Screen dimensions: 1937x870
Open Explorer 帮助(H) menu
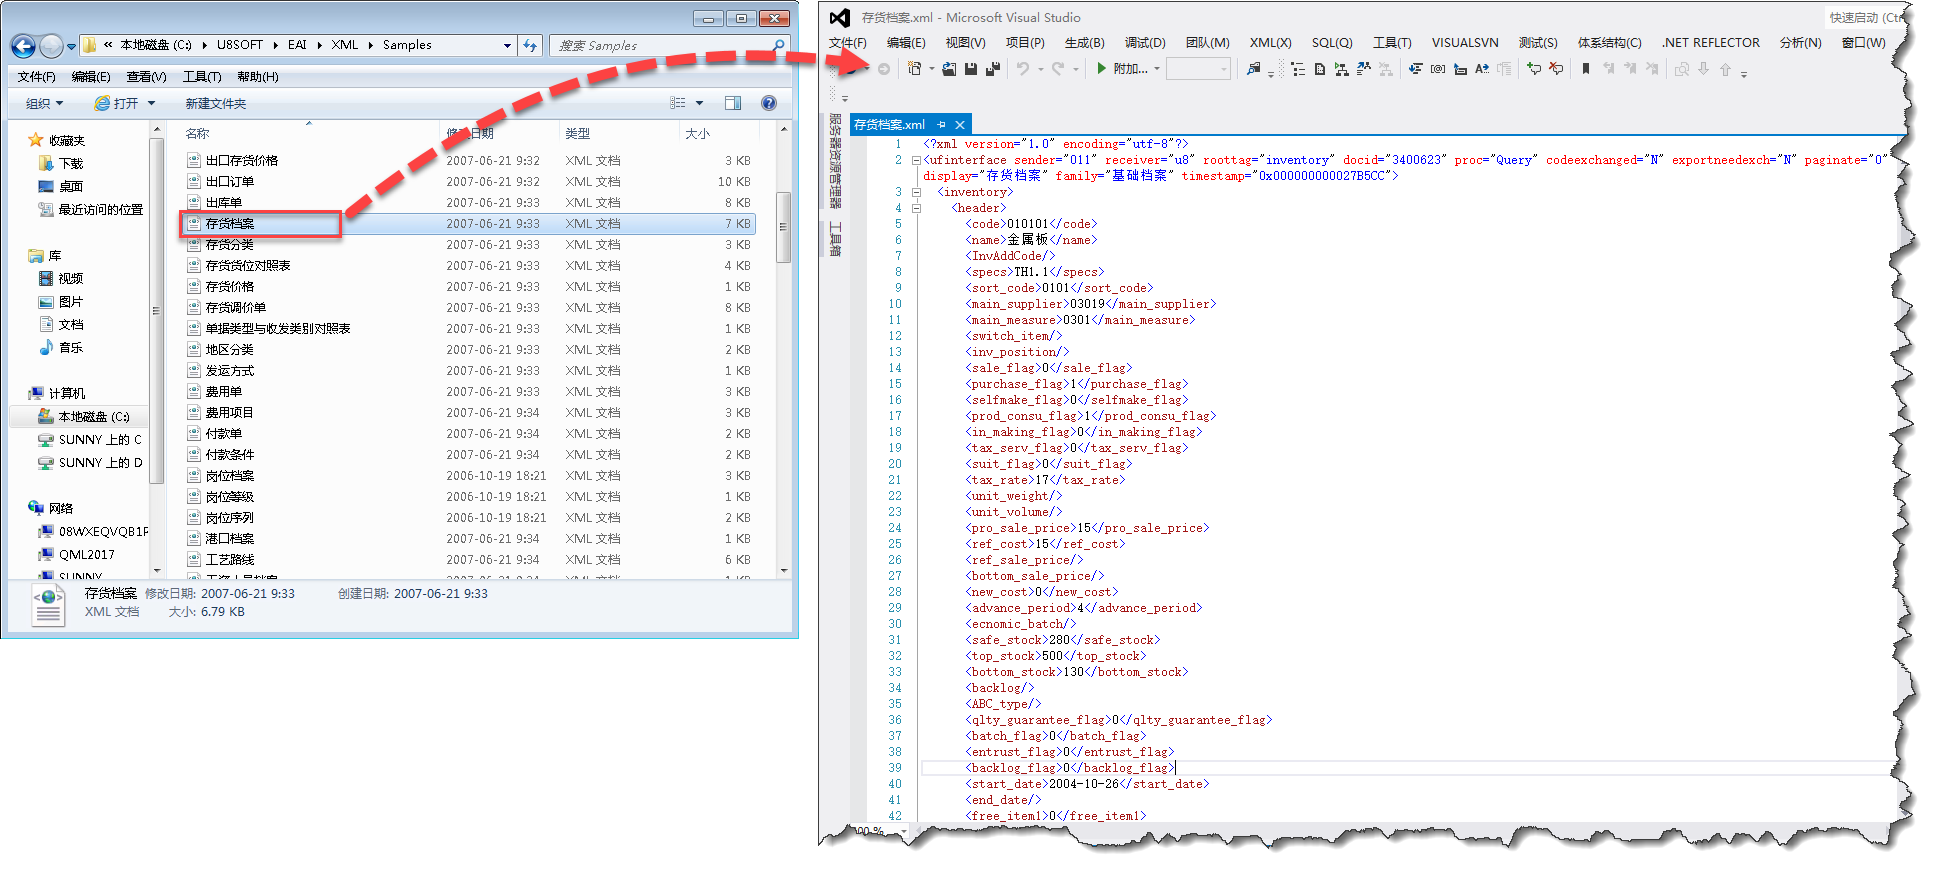pos(258,77)
